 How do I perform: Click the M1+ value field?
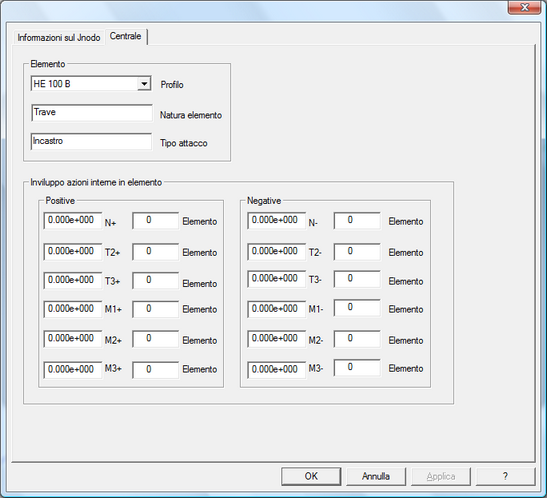click(x=73, y=309)
